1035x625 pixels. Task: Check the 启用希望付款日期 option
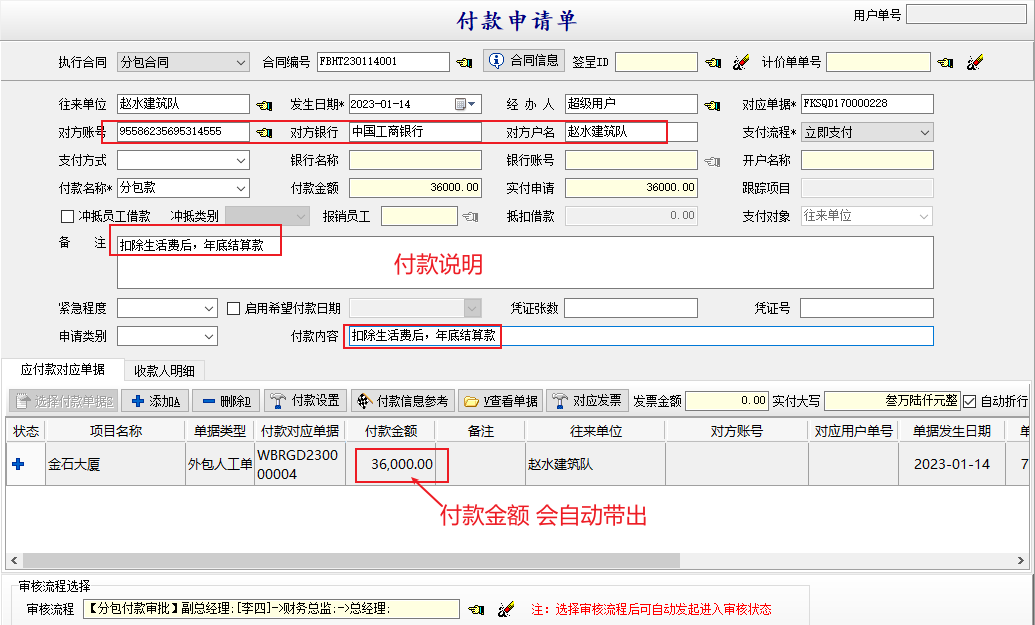coord(234,308)
